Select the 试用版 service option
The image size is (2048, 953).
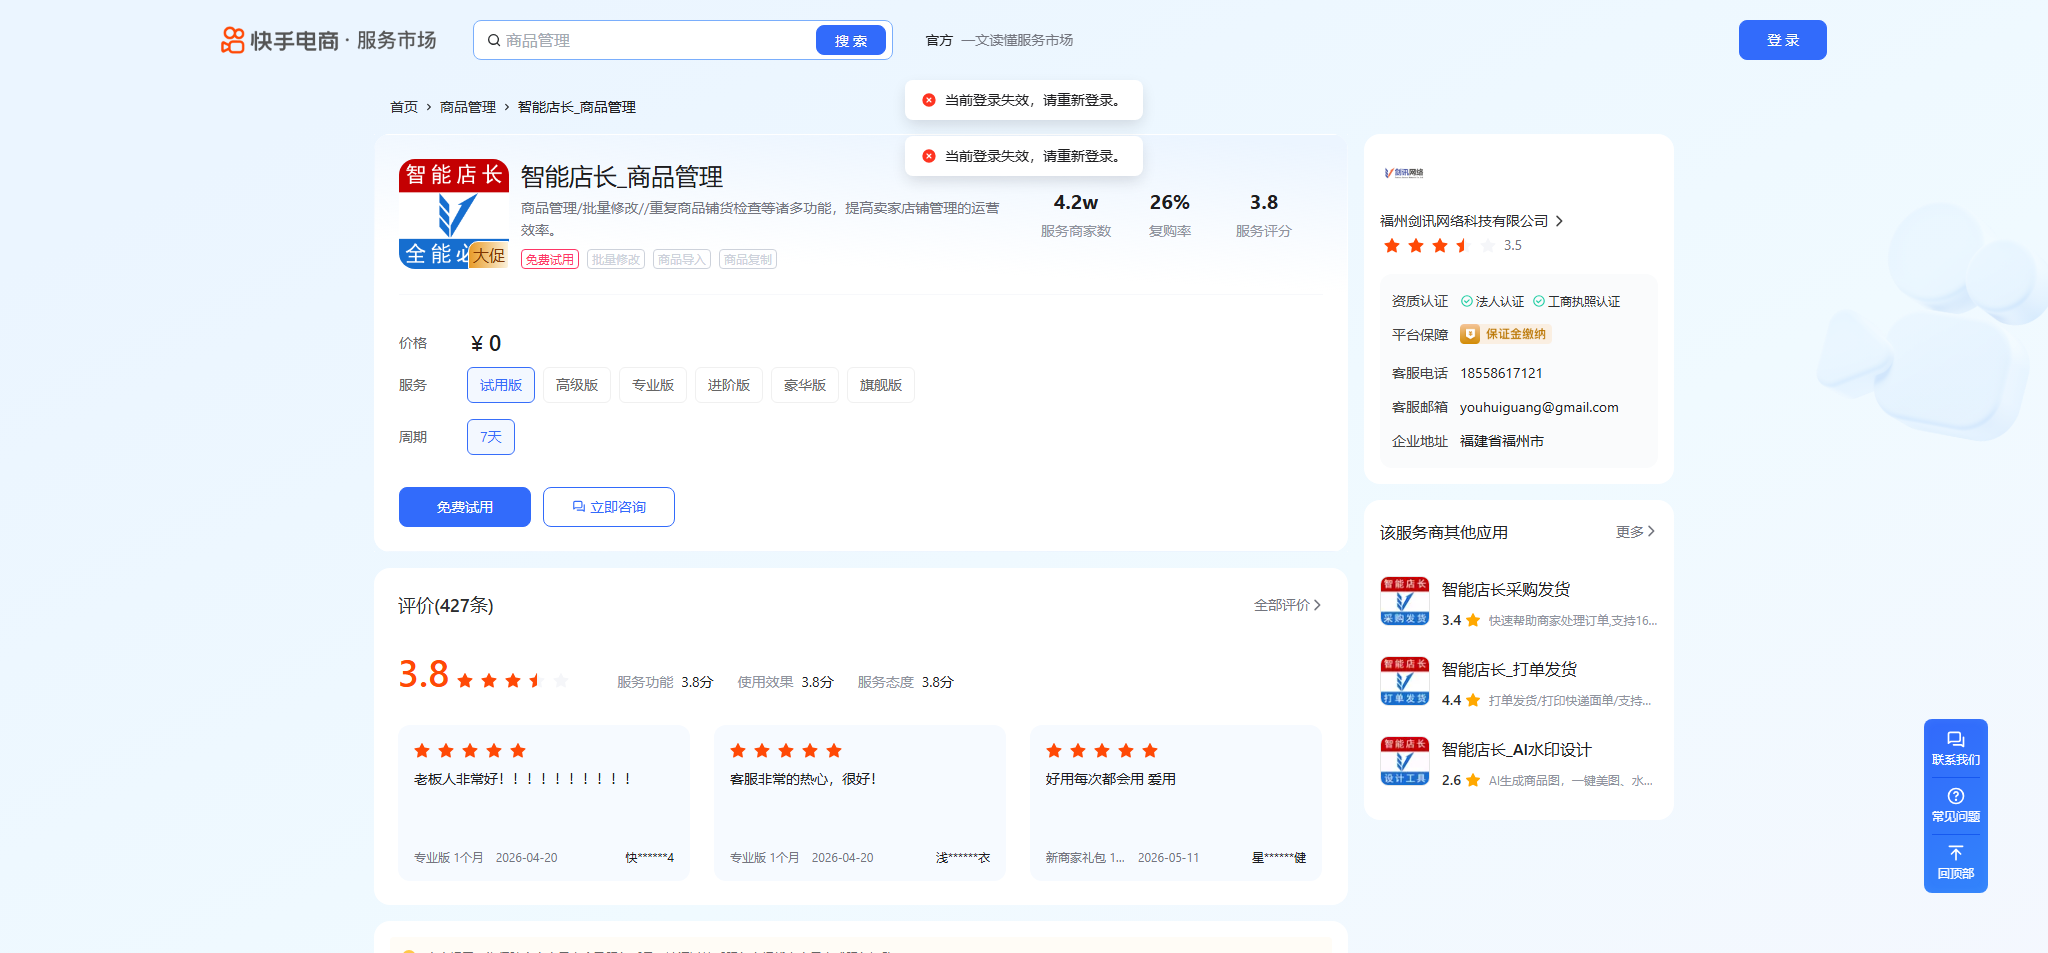click(501, 385)
